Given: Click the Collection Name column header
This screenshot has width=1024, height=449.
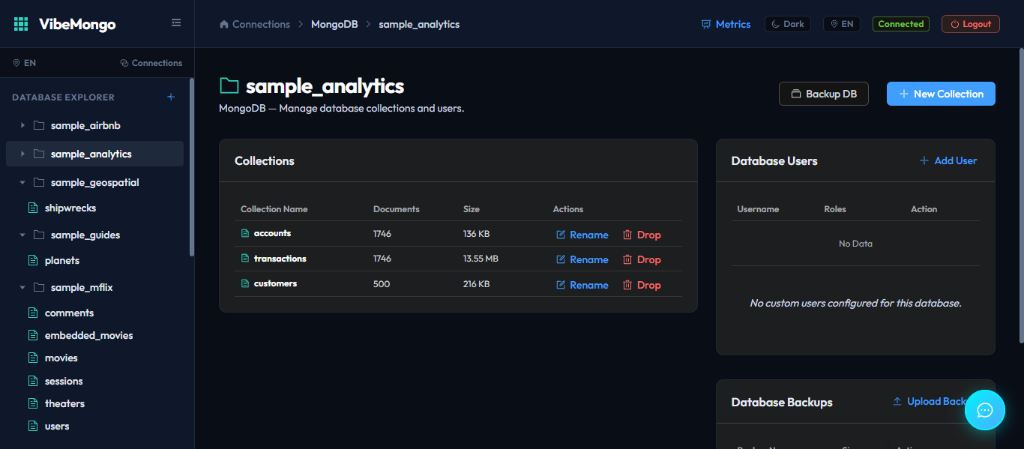Looking at the screenshot, I should tap(274, 209).
